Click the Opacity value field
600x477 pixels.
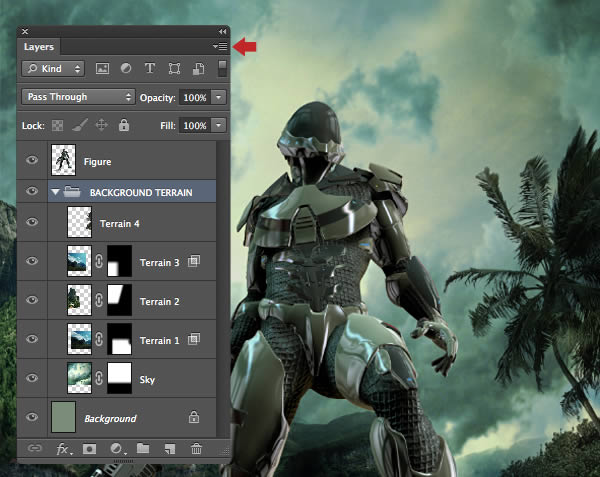(x=195, y=98)
